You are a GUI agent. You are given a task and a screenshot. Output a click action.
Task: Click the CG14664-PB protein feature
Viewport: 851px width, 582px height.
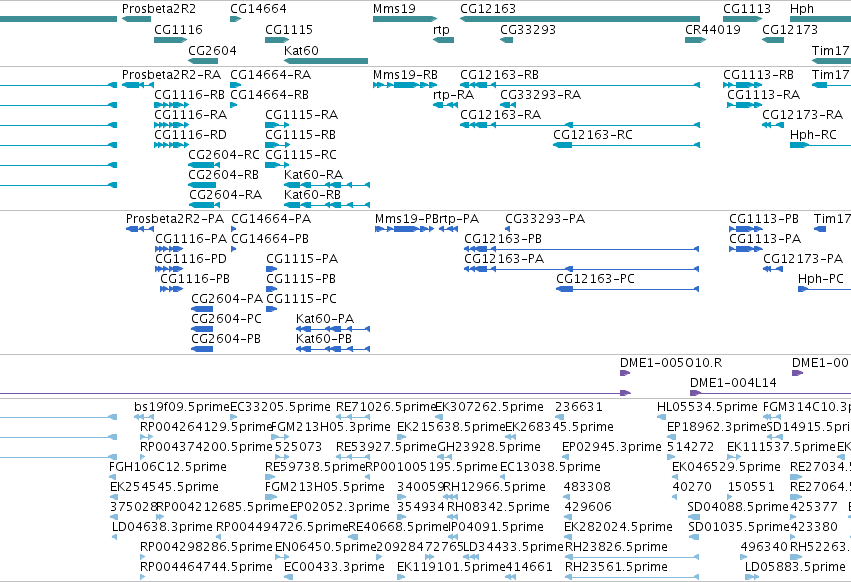pyautogui.click(x=234, y=249)
